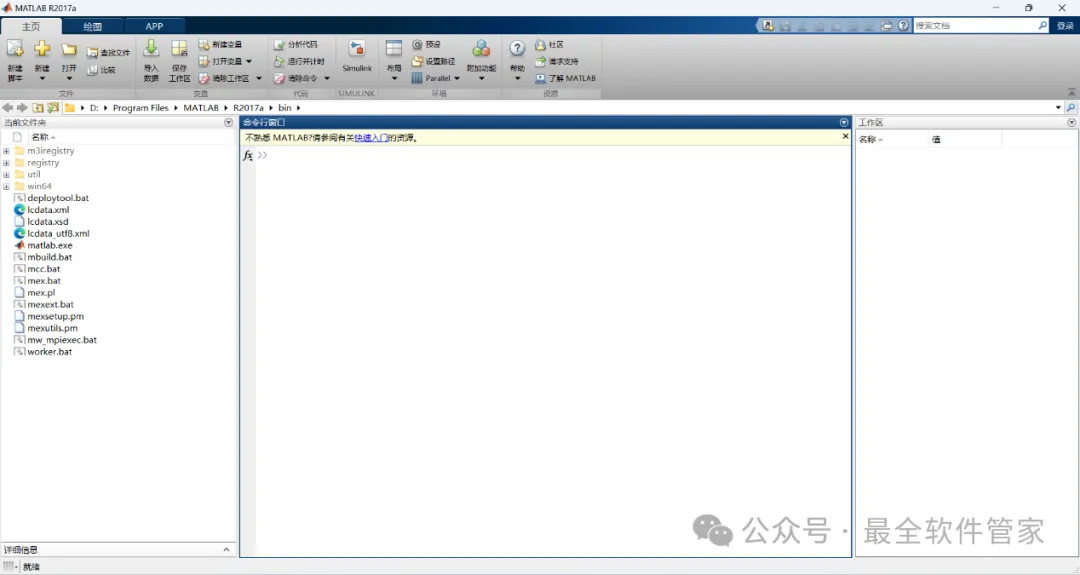The width and height of the screenshot is (1080, 575).
Task: Expand the m3iregistry folder
Action: pyautogui.click(x=6, y=151)
